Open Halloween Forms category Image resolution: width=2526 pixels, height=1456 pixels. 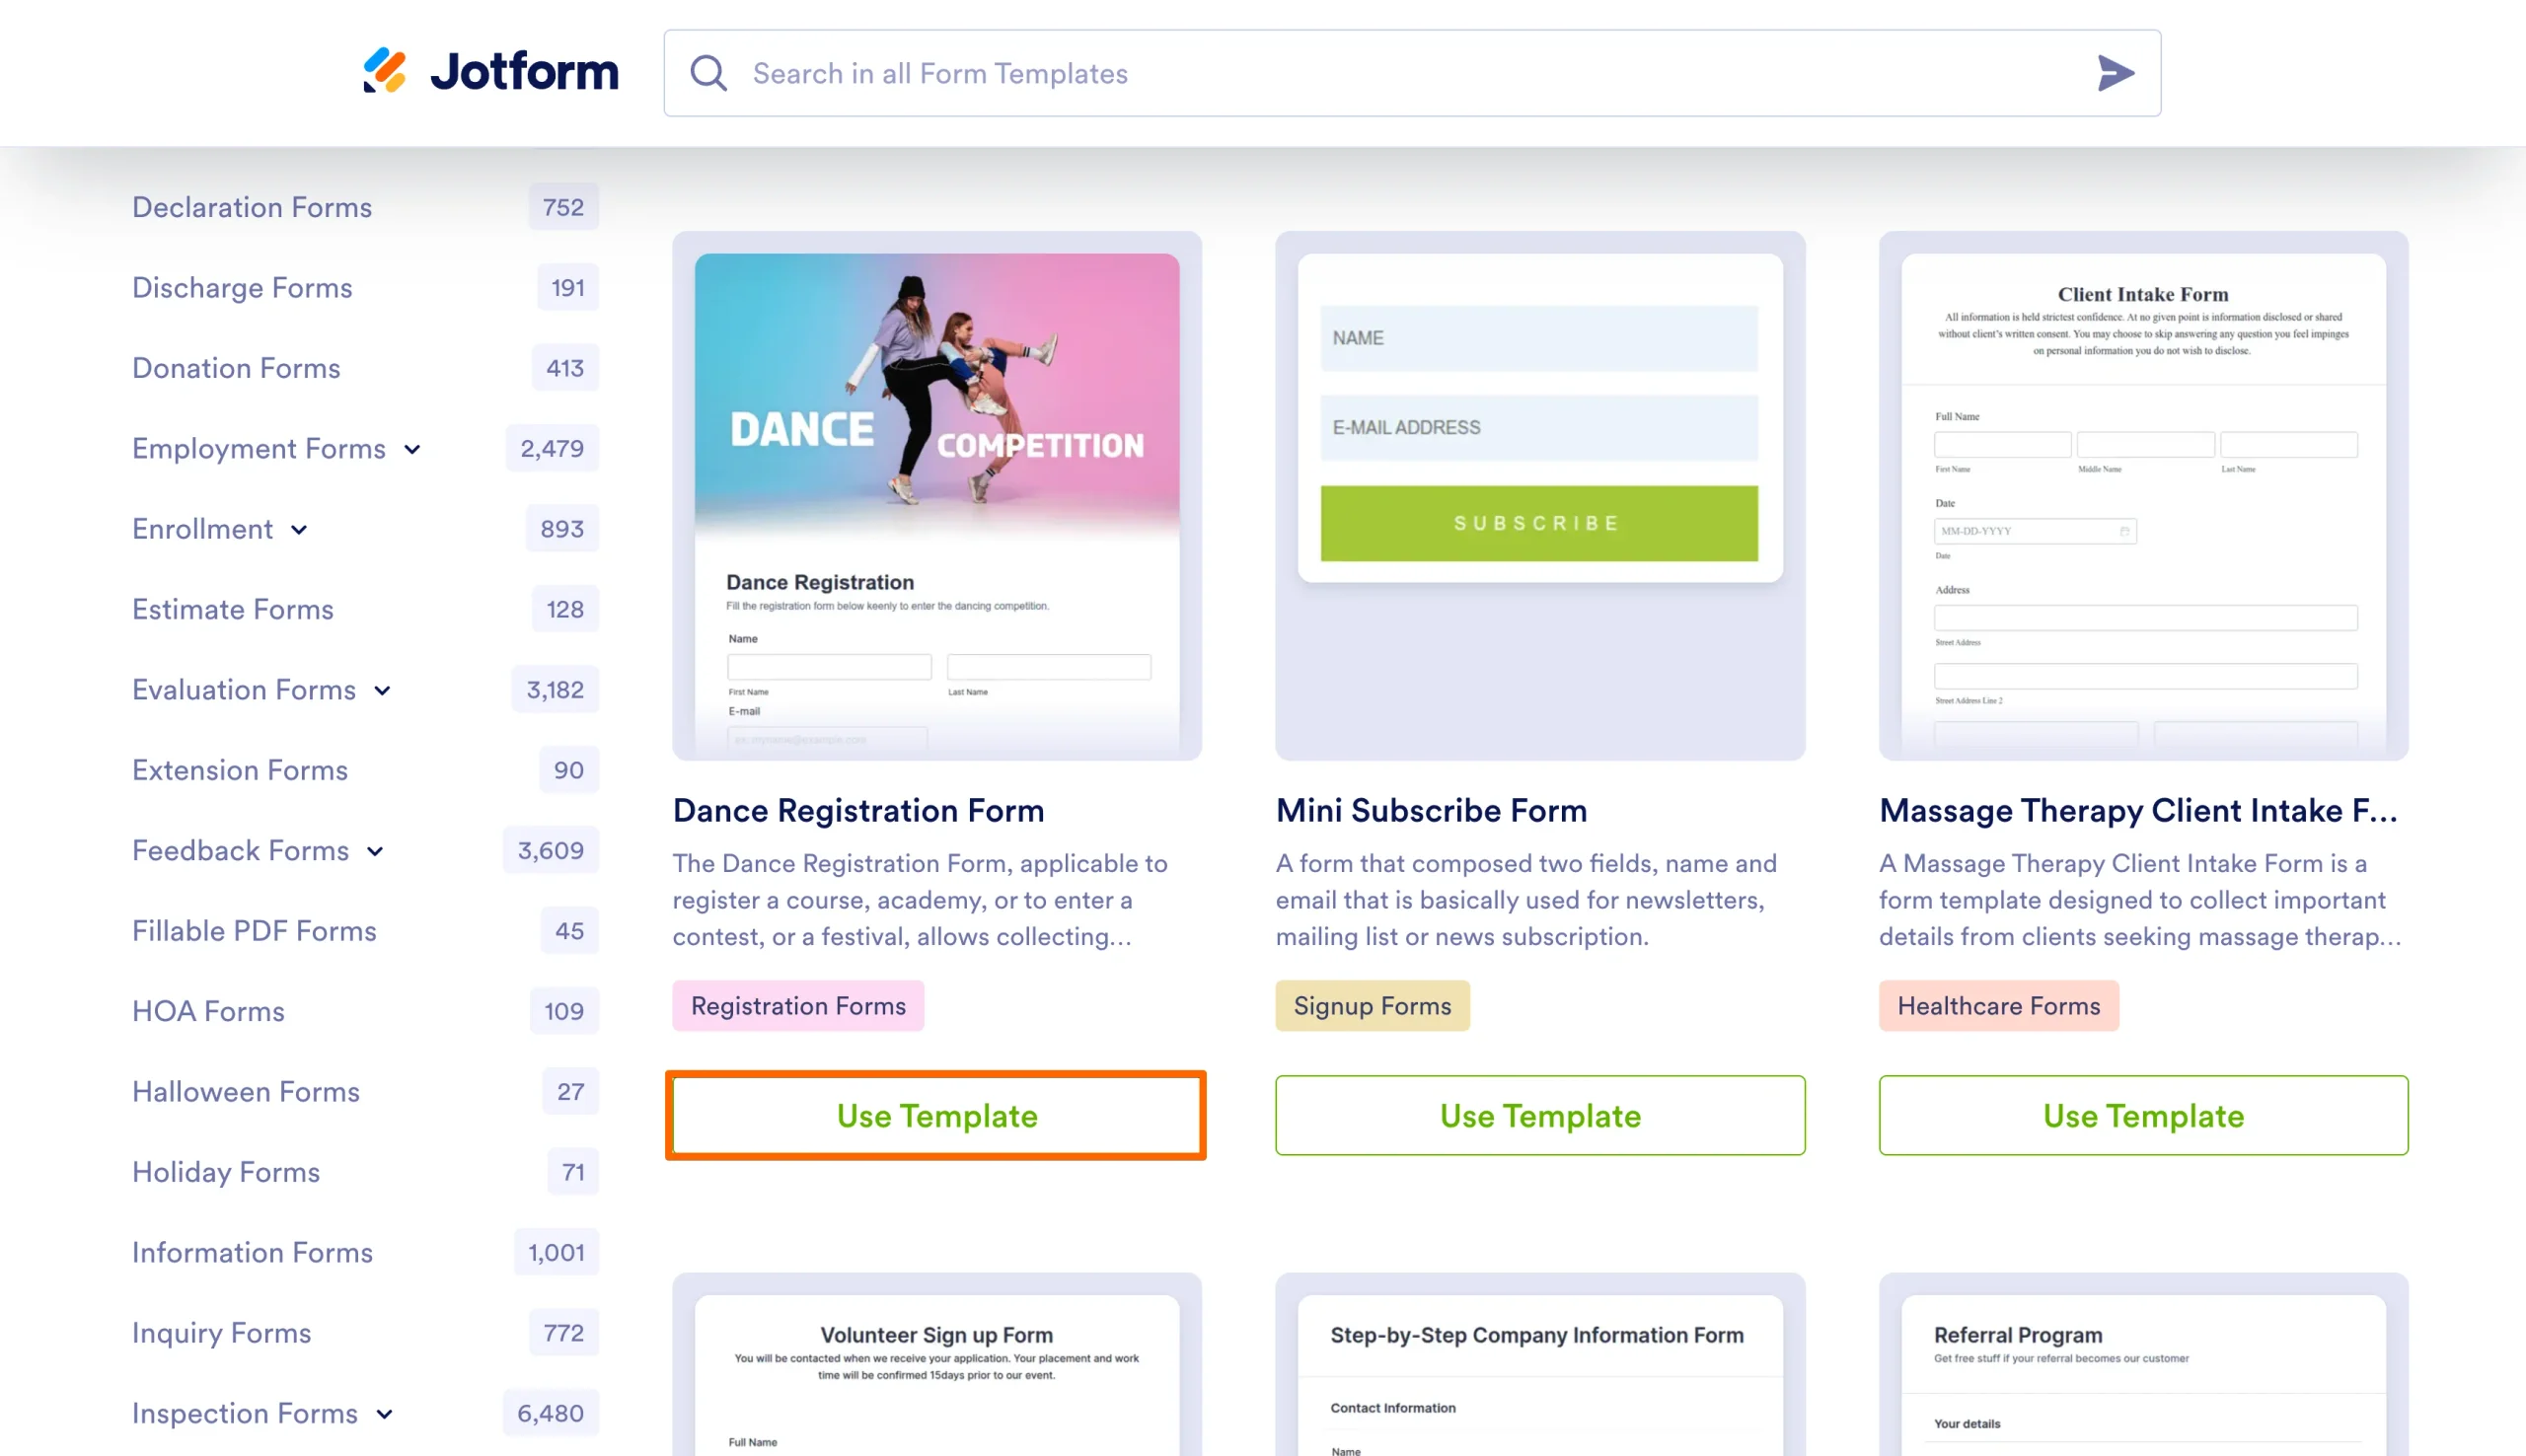point(246,1092)
